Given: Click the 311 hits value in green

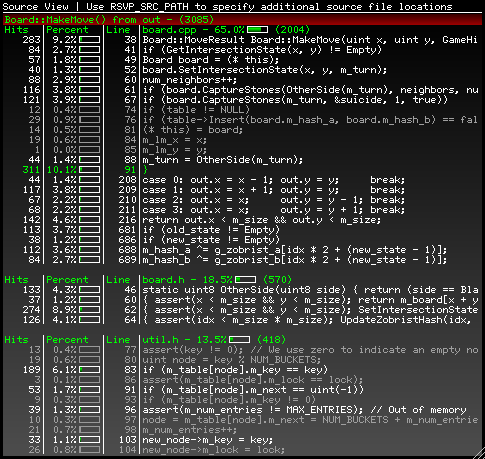Looking at the screenshot, I should click(31, 170).
